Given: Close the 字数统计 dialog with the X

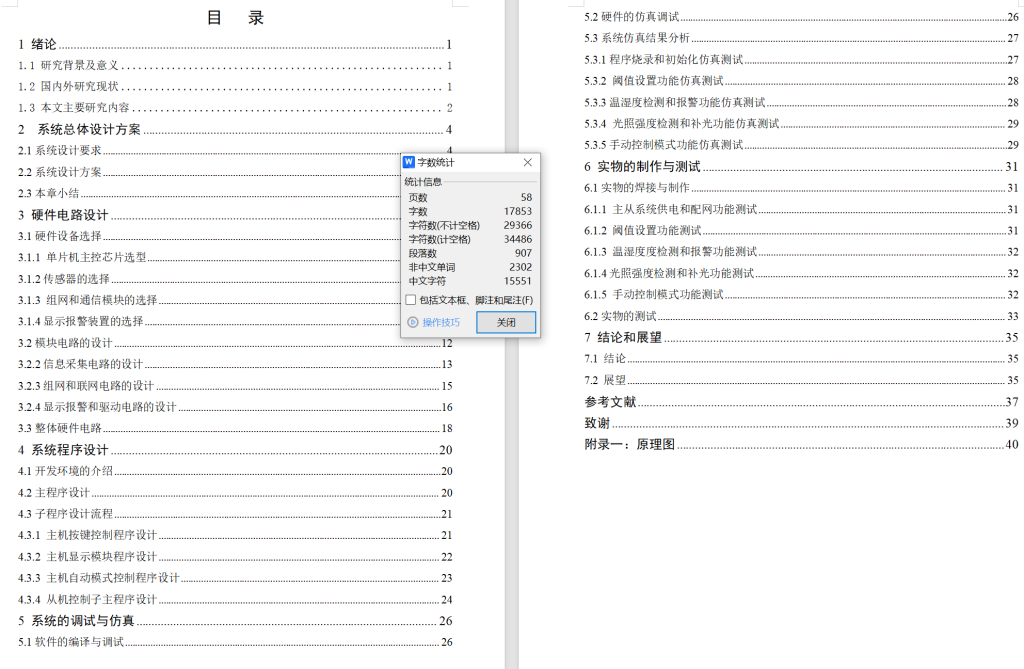Looking at the screenshot, I should coord(528,163).
